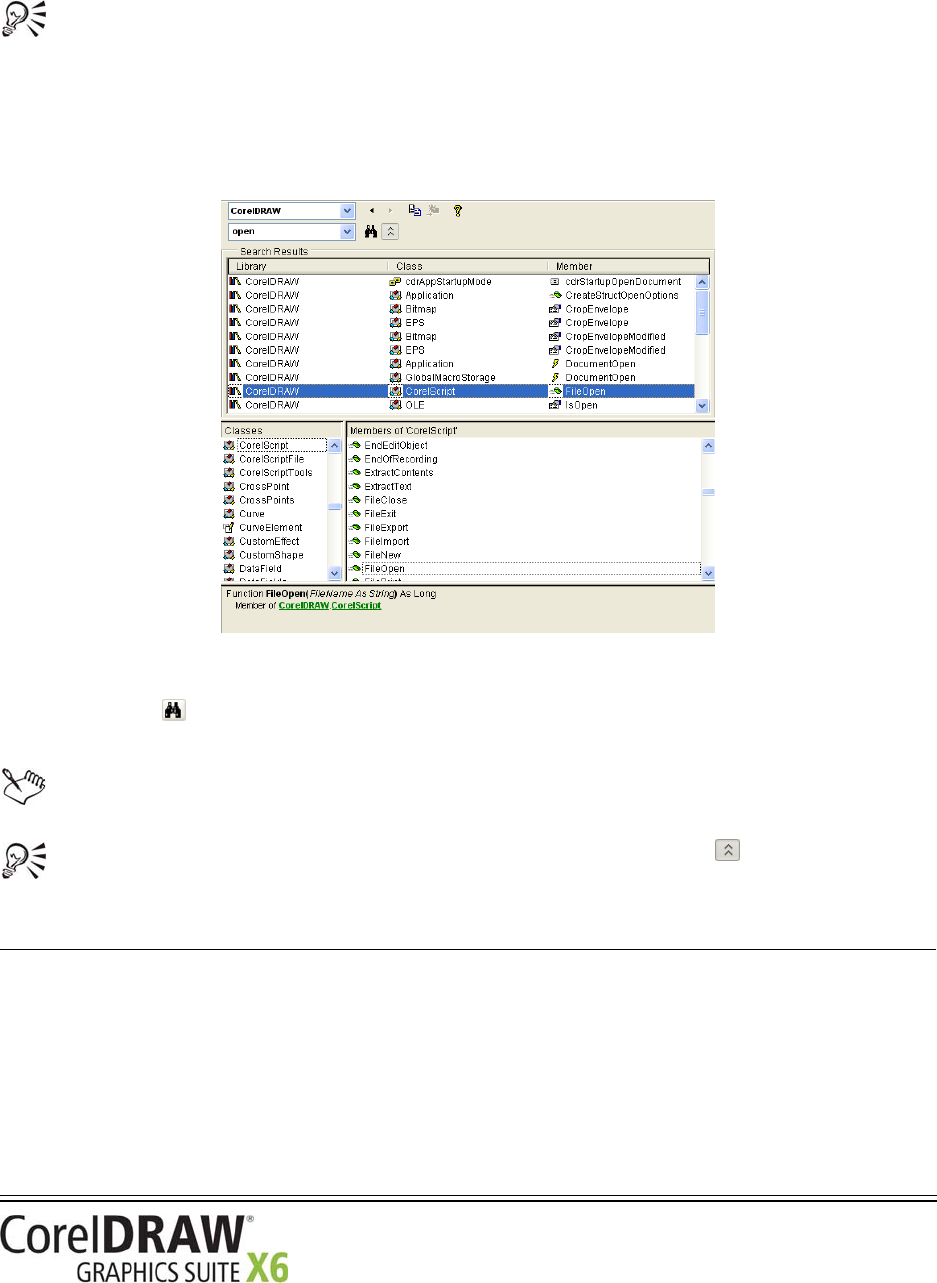Select the IsOpen member result
Image resolution: width=937 pixels, height=1283 pixels.
coord(579,405)
